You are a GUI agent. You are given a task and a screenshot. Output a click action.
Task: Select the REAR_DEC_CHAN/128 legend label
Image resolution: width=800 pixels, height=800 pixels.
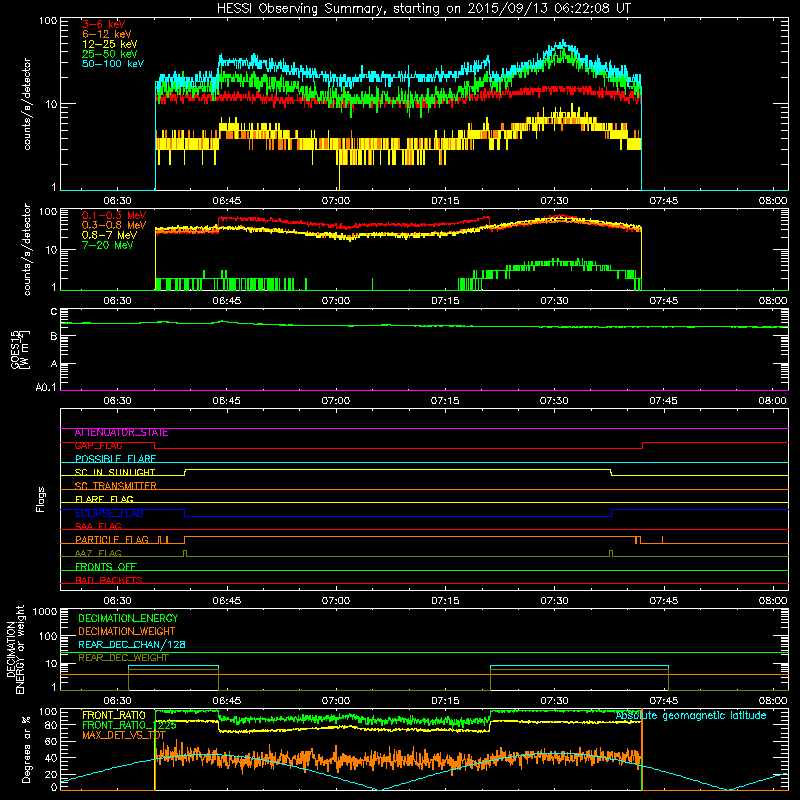coord(132,645)
